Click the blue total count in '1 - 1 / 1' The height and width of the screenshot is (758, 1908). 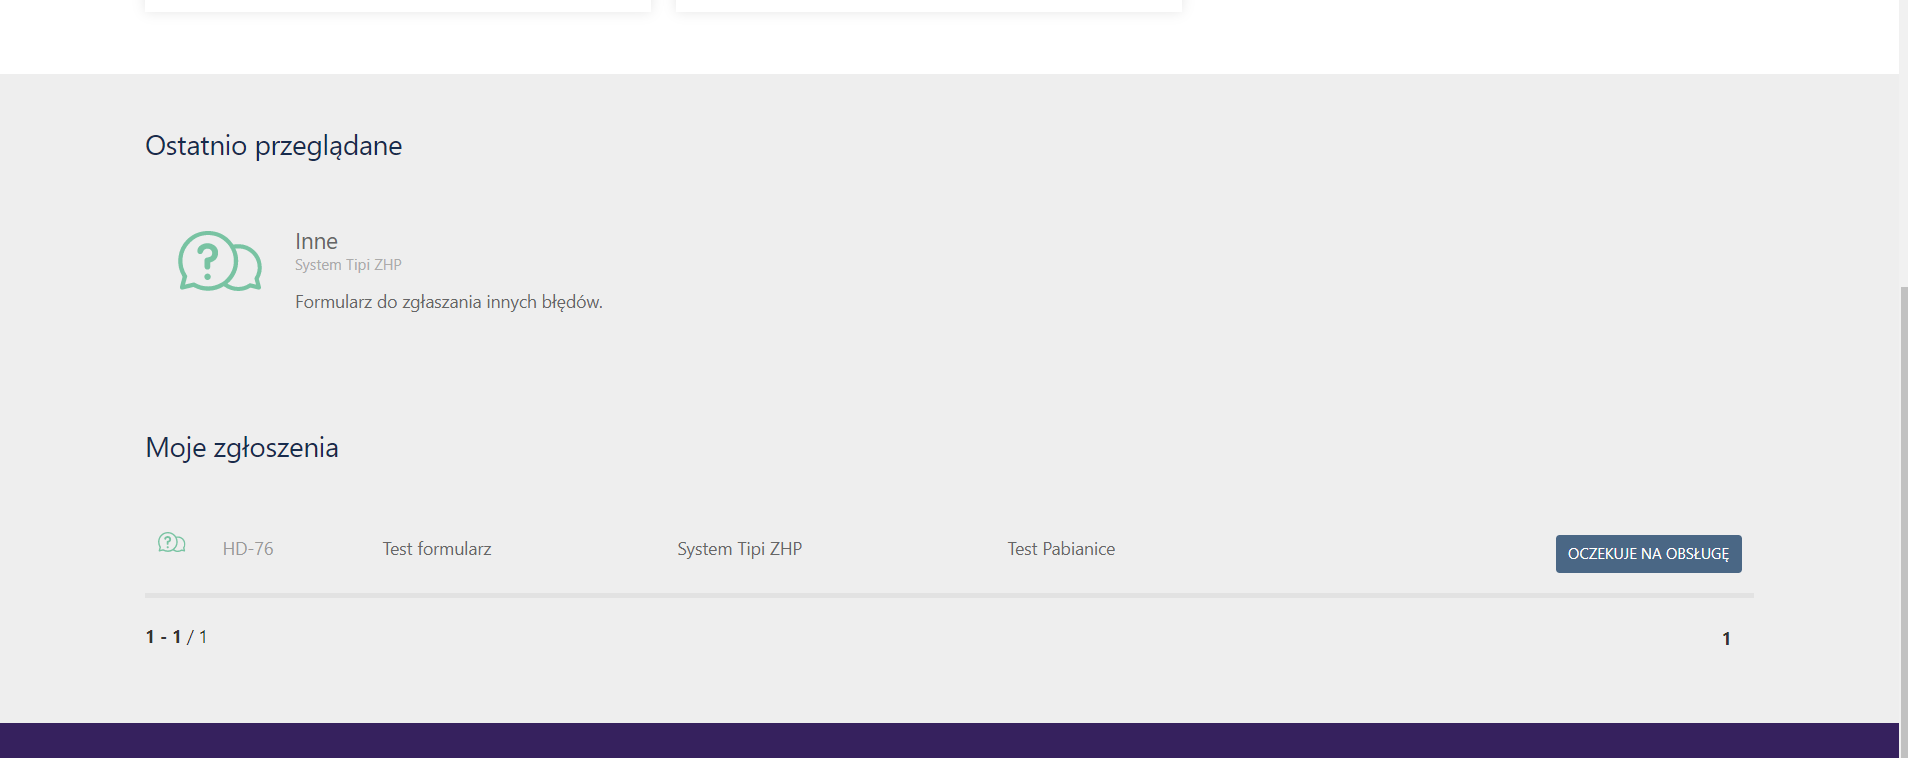pyautogui.click(x=203, y=637)
